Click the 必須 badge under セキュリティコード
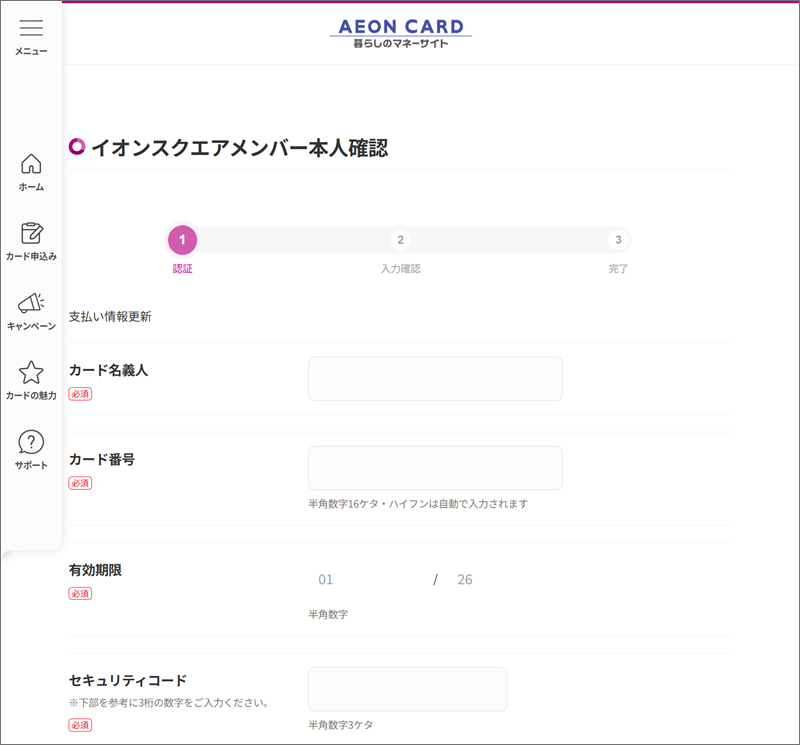Viewport: 800px width, 745px height. [x=80, y=725]
